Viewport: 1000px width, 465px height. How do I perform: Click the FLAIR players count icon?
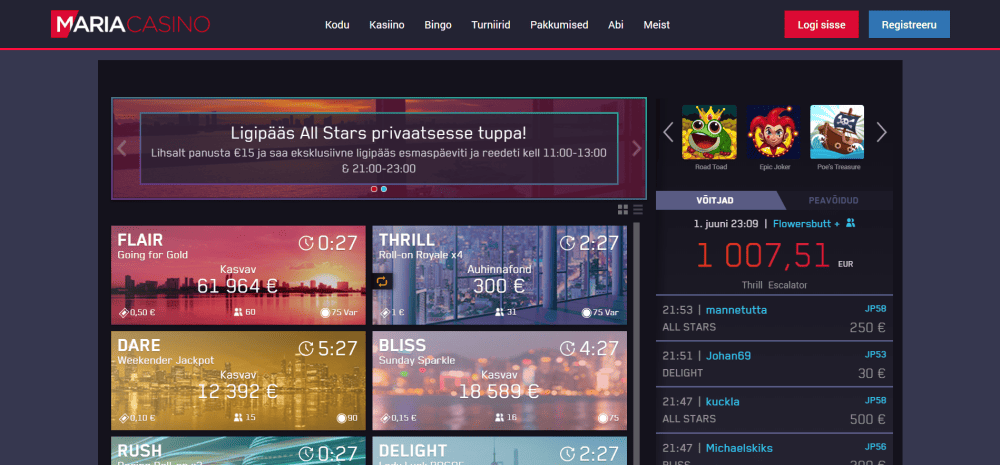tap(239, 313)
